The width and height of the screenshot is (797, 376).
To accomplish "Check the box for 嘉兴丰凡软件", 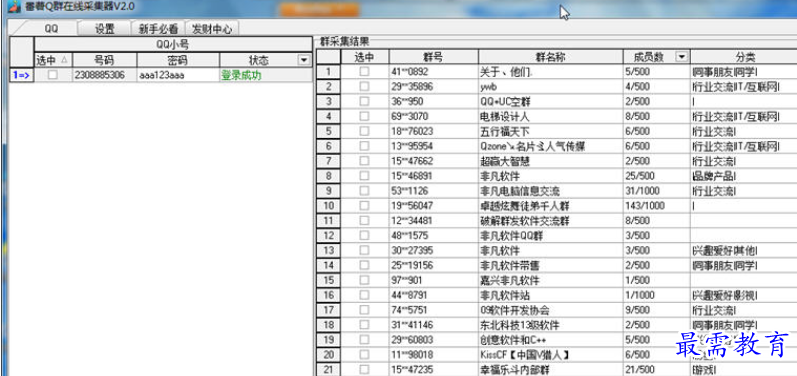I will [x=364, y=280].
